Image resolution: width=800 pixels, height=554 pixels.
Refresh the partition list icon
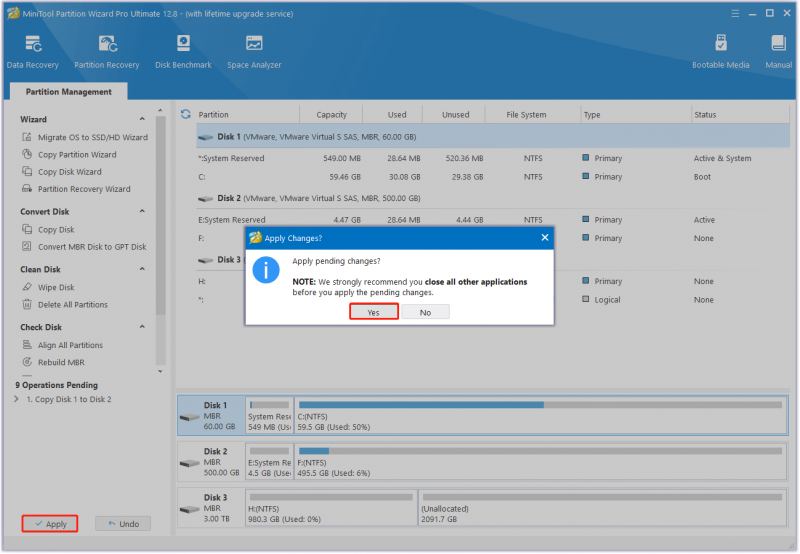[186, 114]
